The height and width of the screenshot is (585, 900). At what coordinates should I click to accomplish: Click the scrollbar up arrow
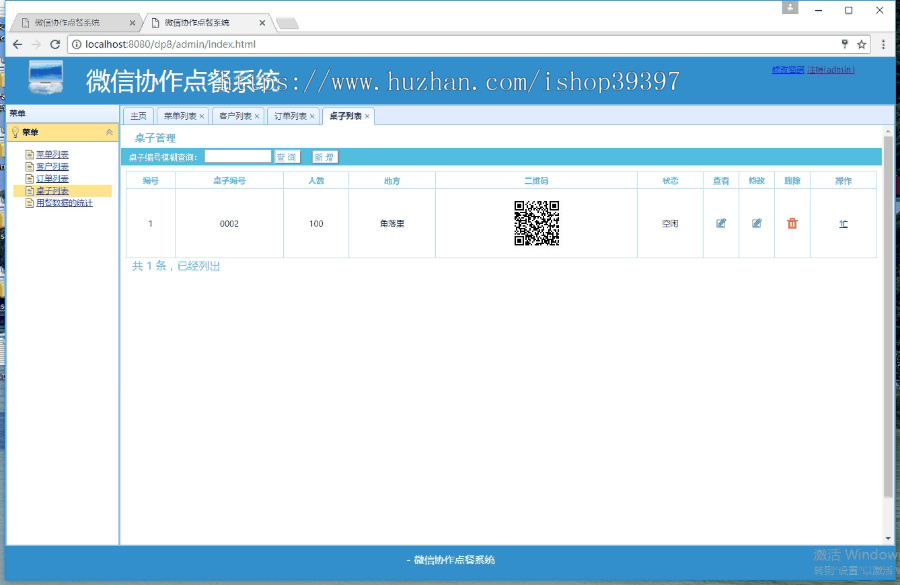click(x=888, y=131)
